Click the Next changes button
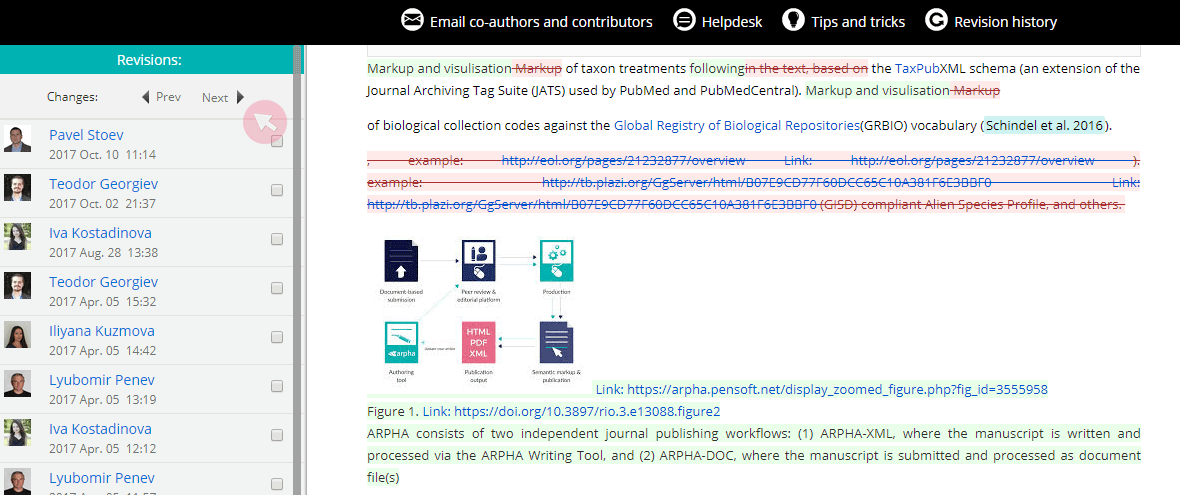The width and height of the screenshot is (1180, 495). (223, 97)
